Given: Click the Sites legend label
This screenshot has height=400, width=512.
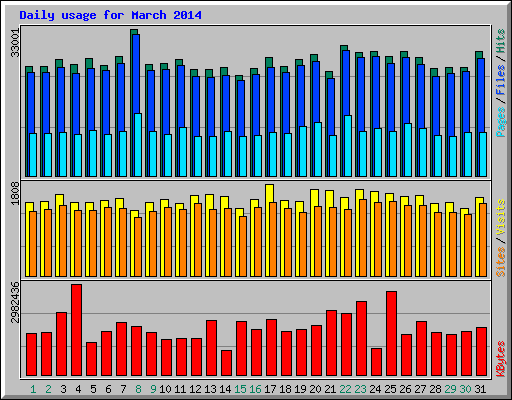Looking at the screenshot, I should click(501, 262).
